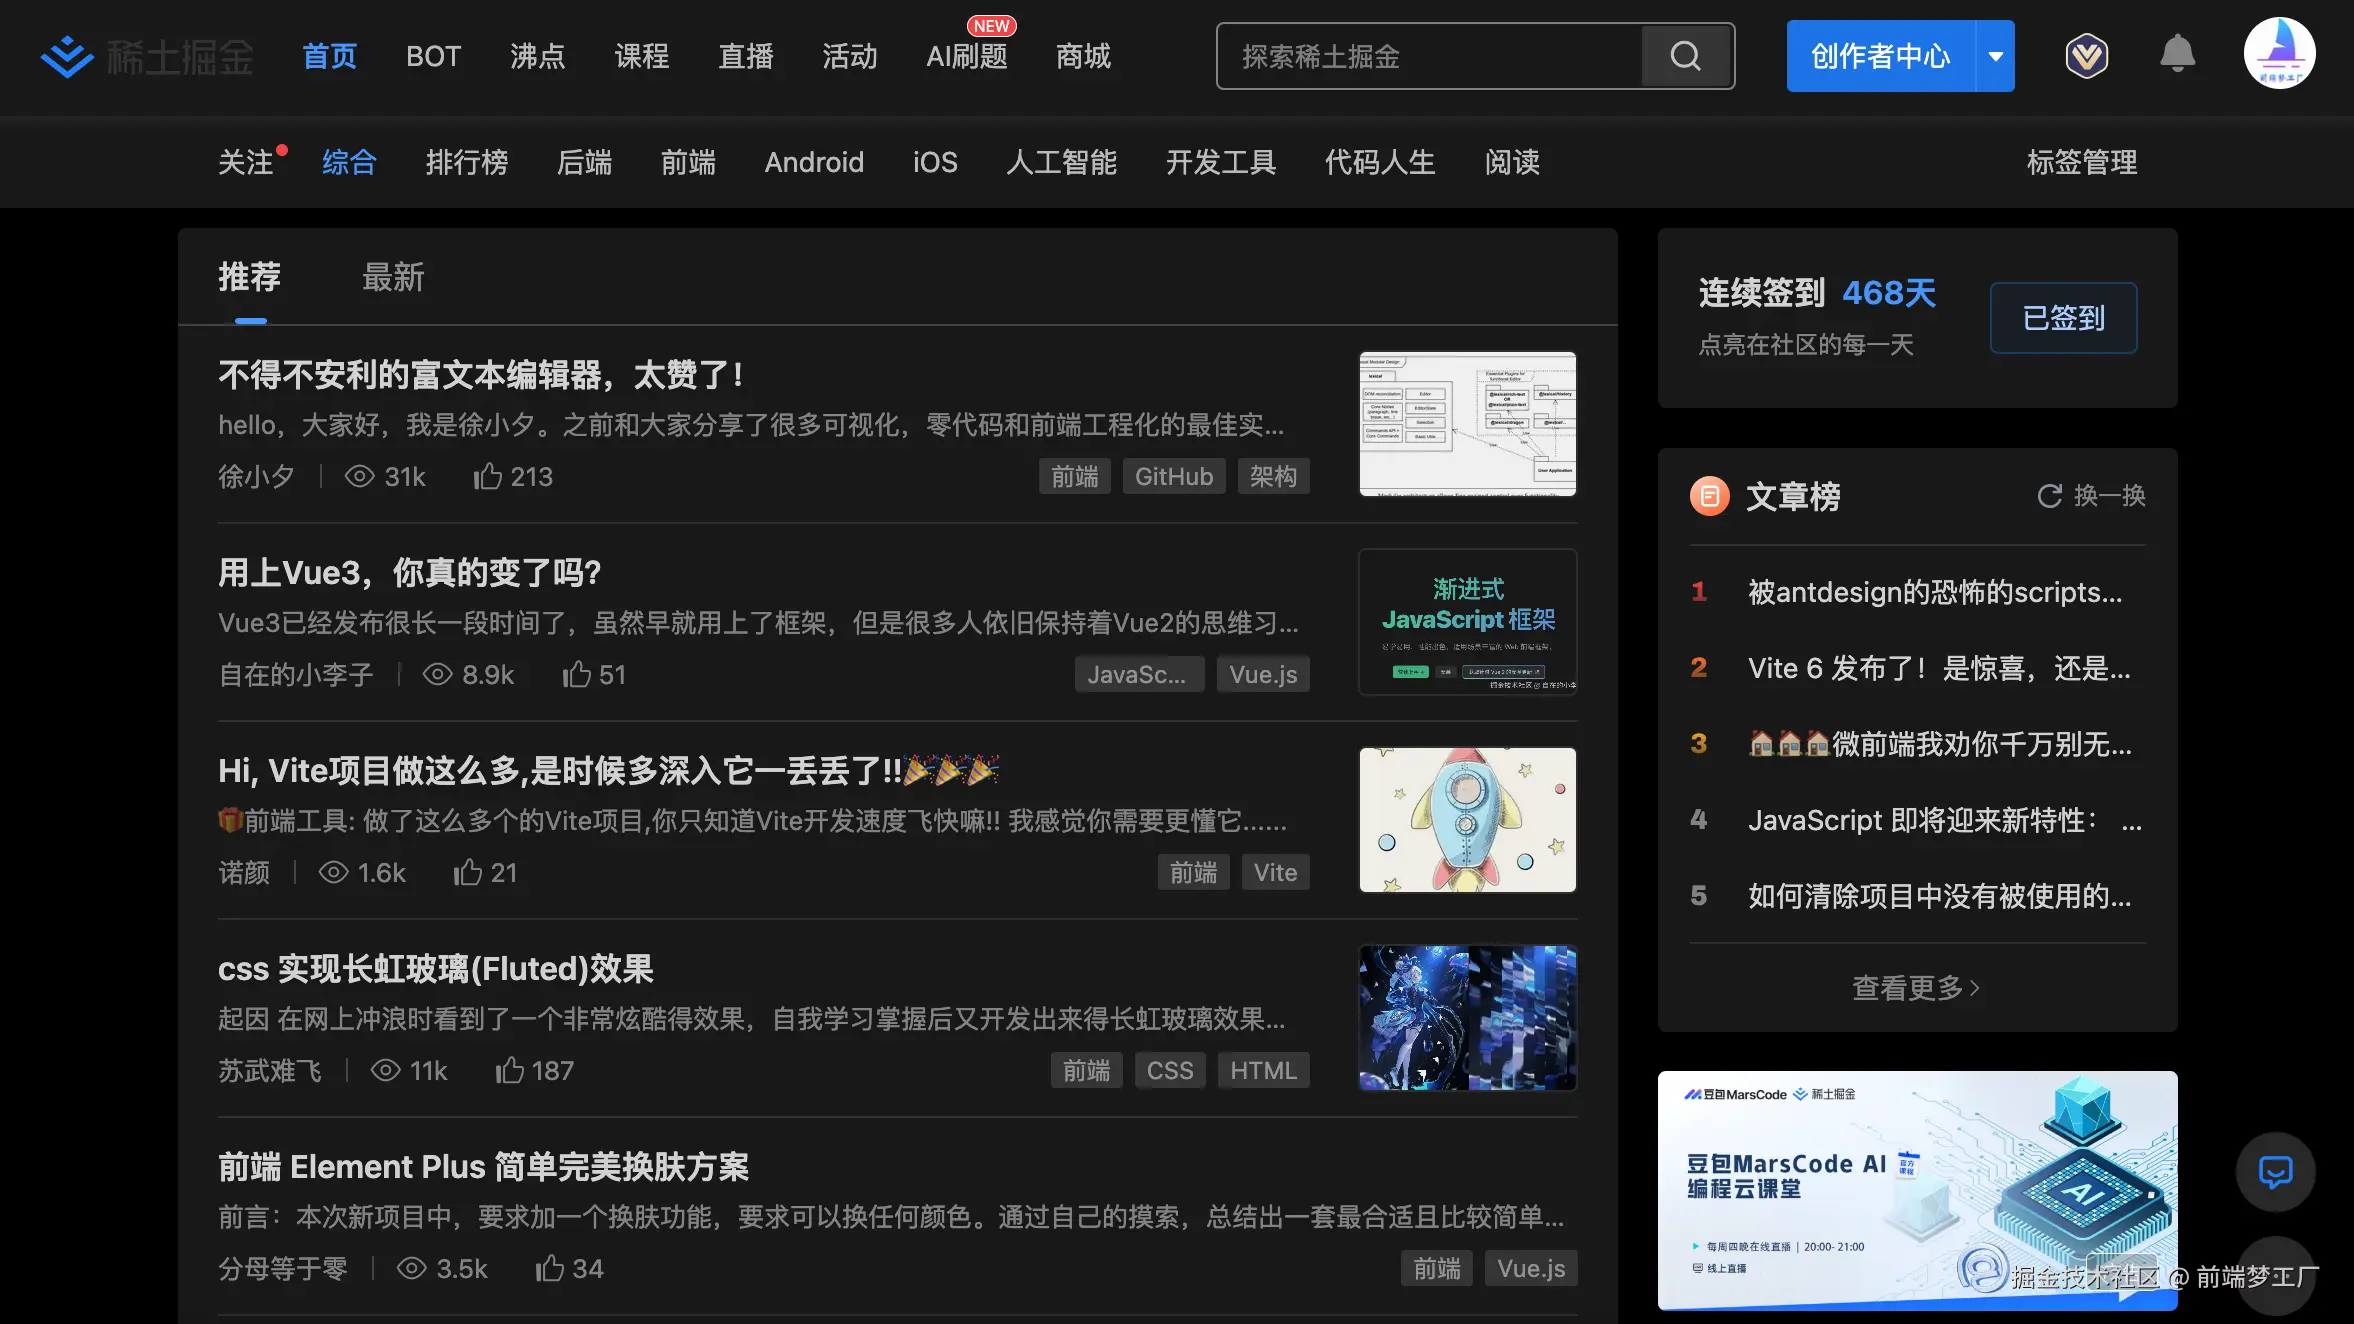
Task: Click the Juejin logo icon
Action: (x=67, y=56)
